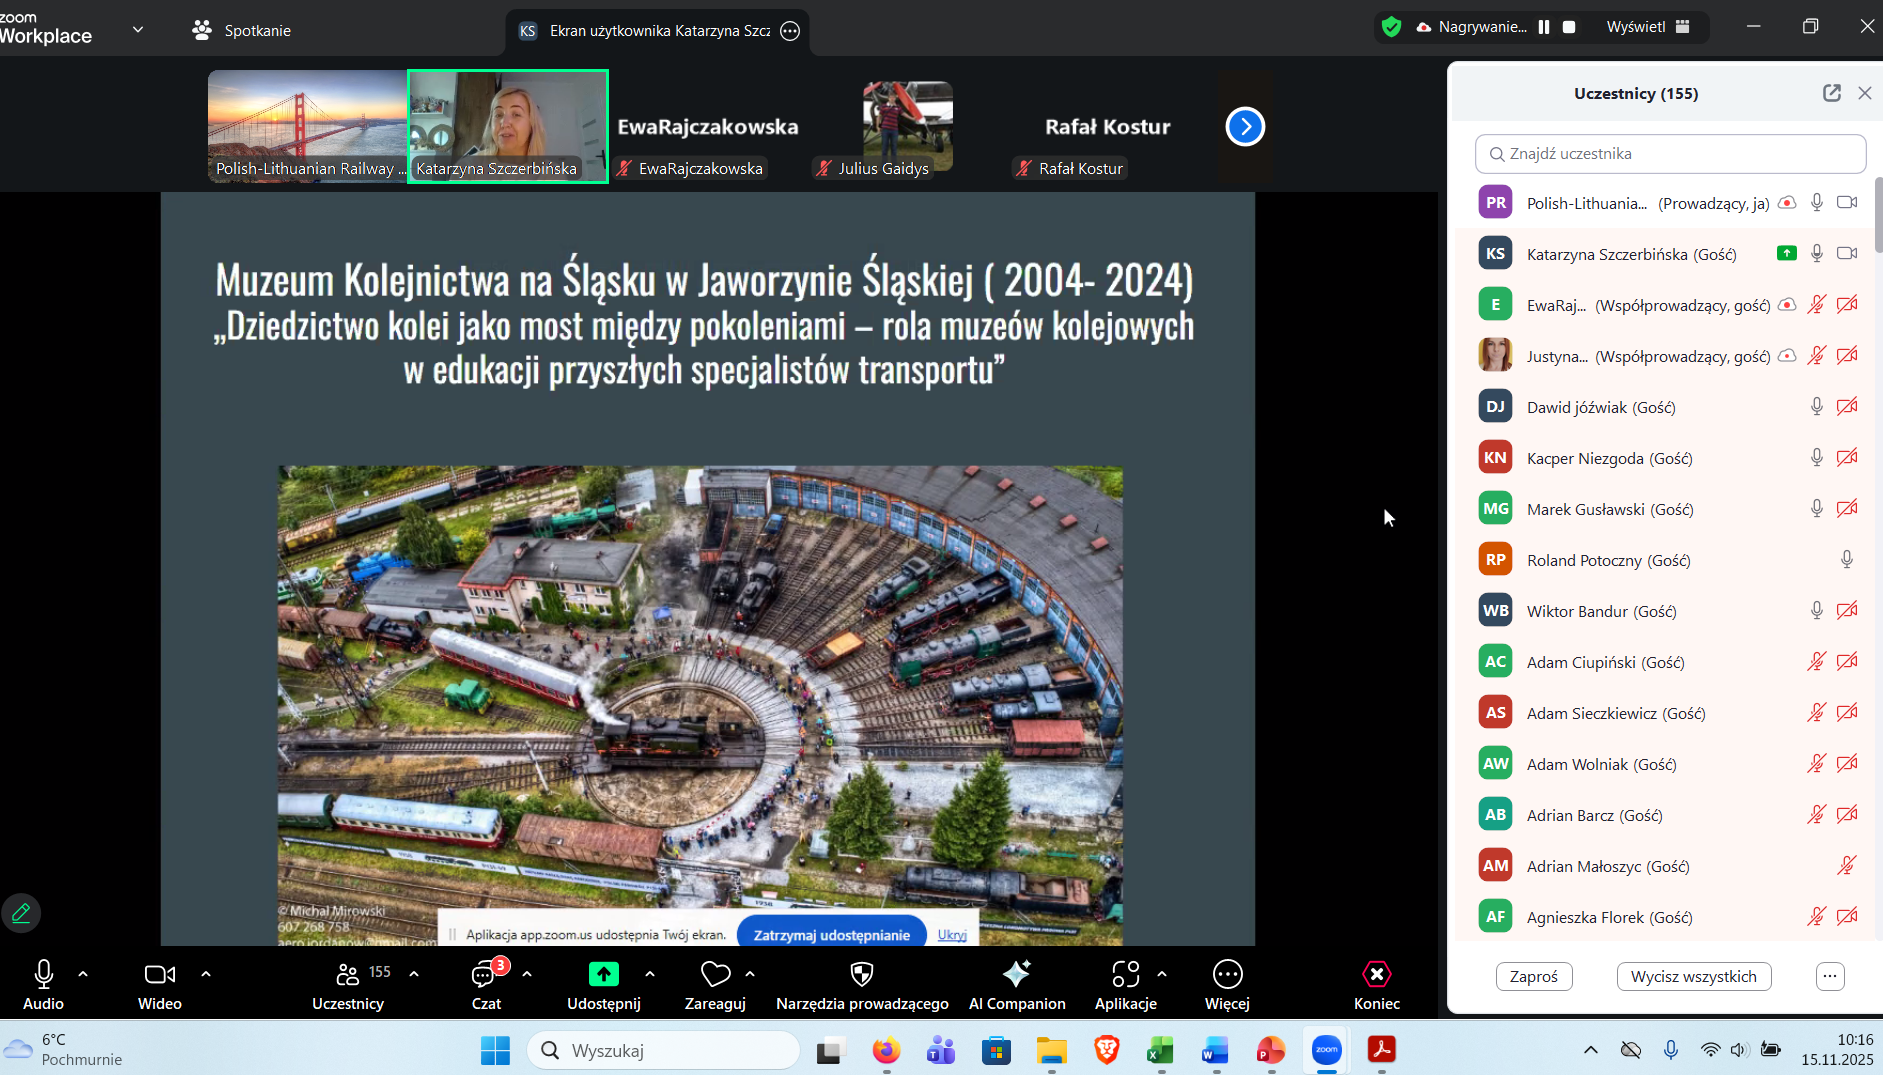
Task: Open the Aplikacje apps icon
Action: pos(1125,974)
